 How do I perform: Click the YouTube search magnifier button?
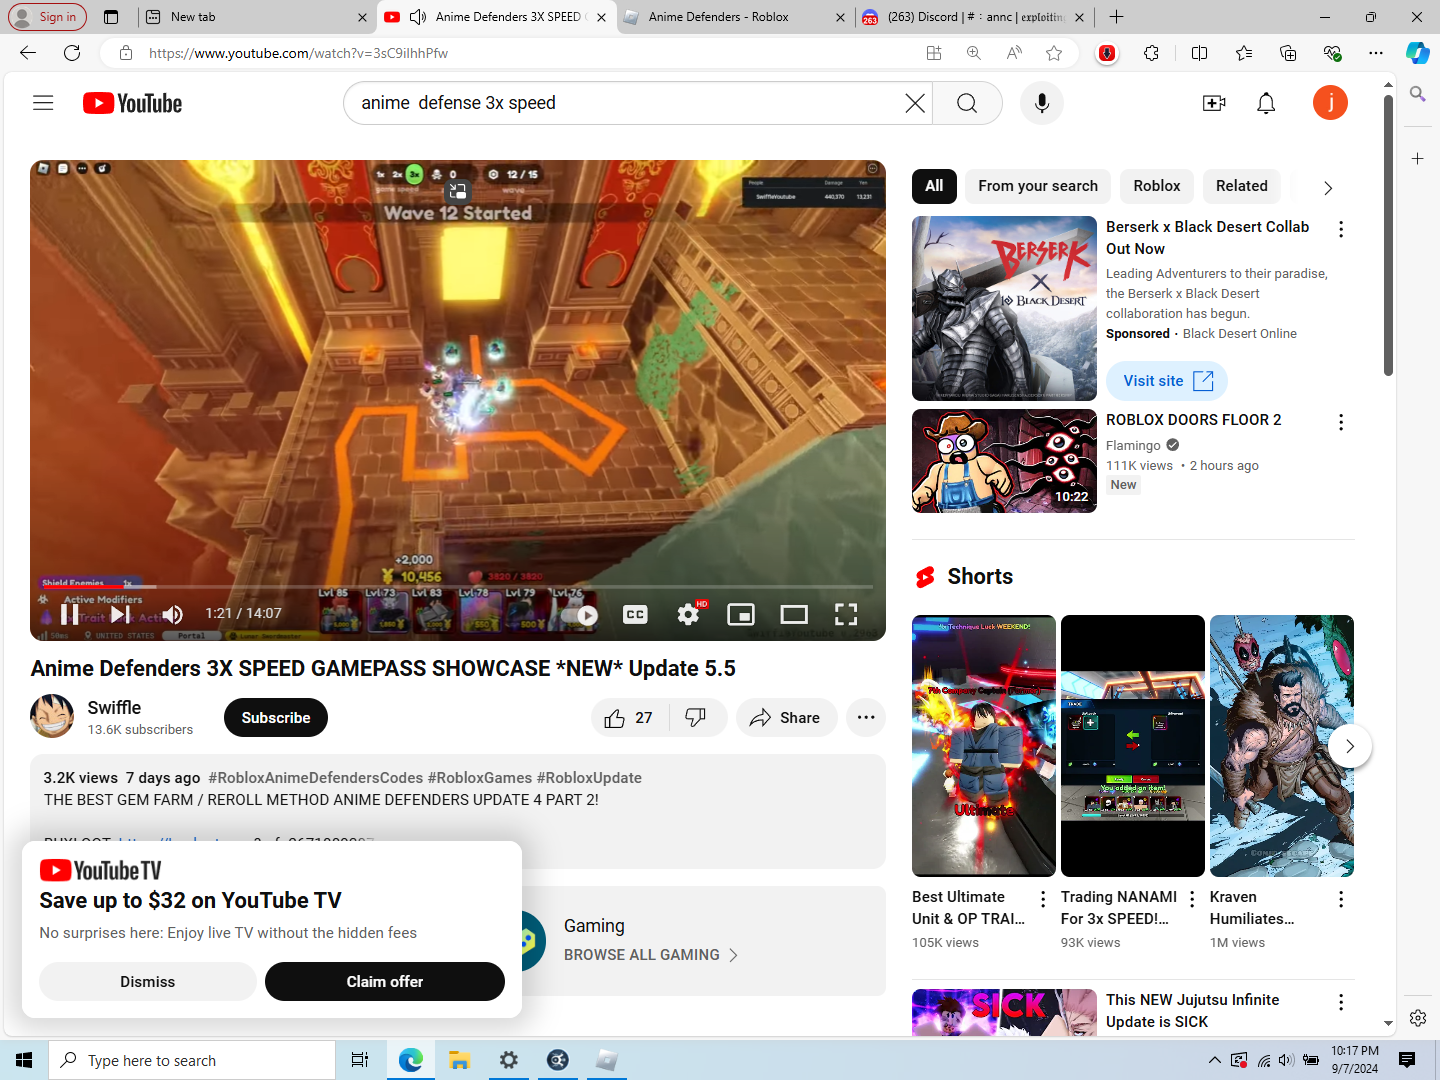[x=967, y=103]
